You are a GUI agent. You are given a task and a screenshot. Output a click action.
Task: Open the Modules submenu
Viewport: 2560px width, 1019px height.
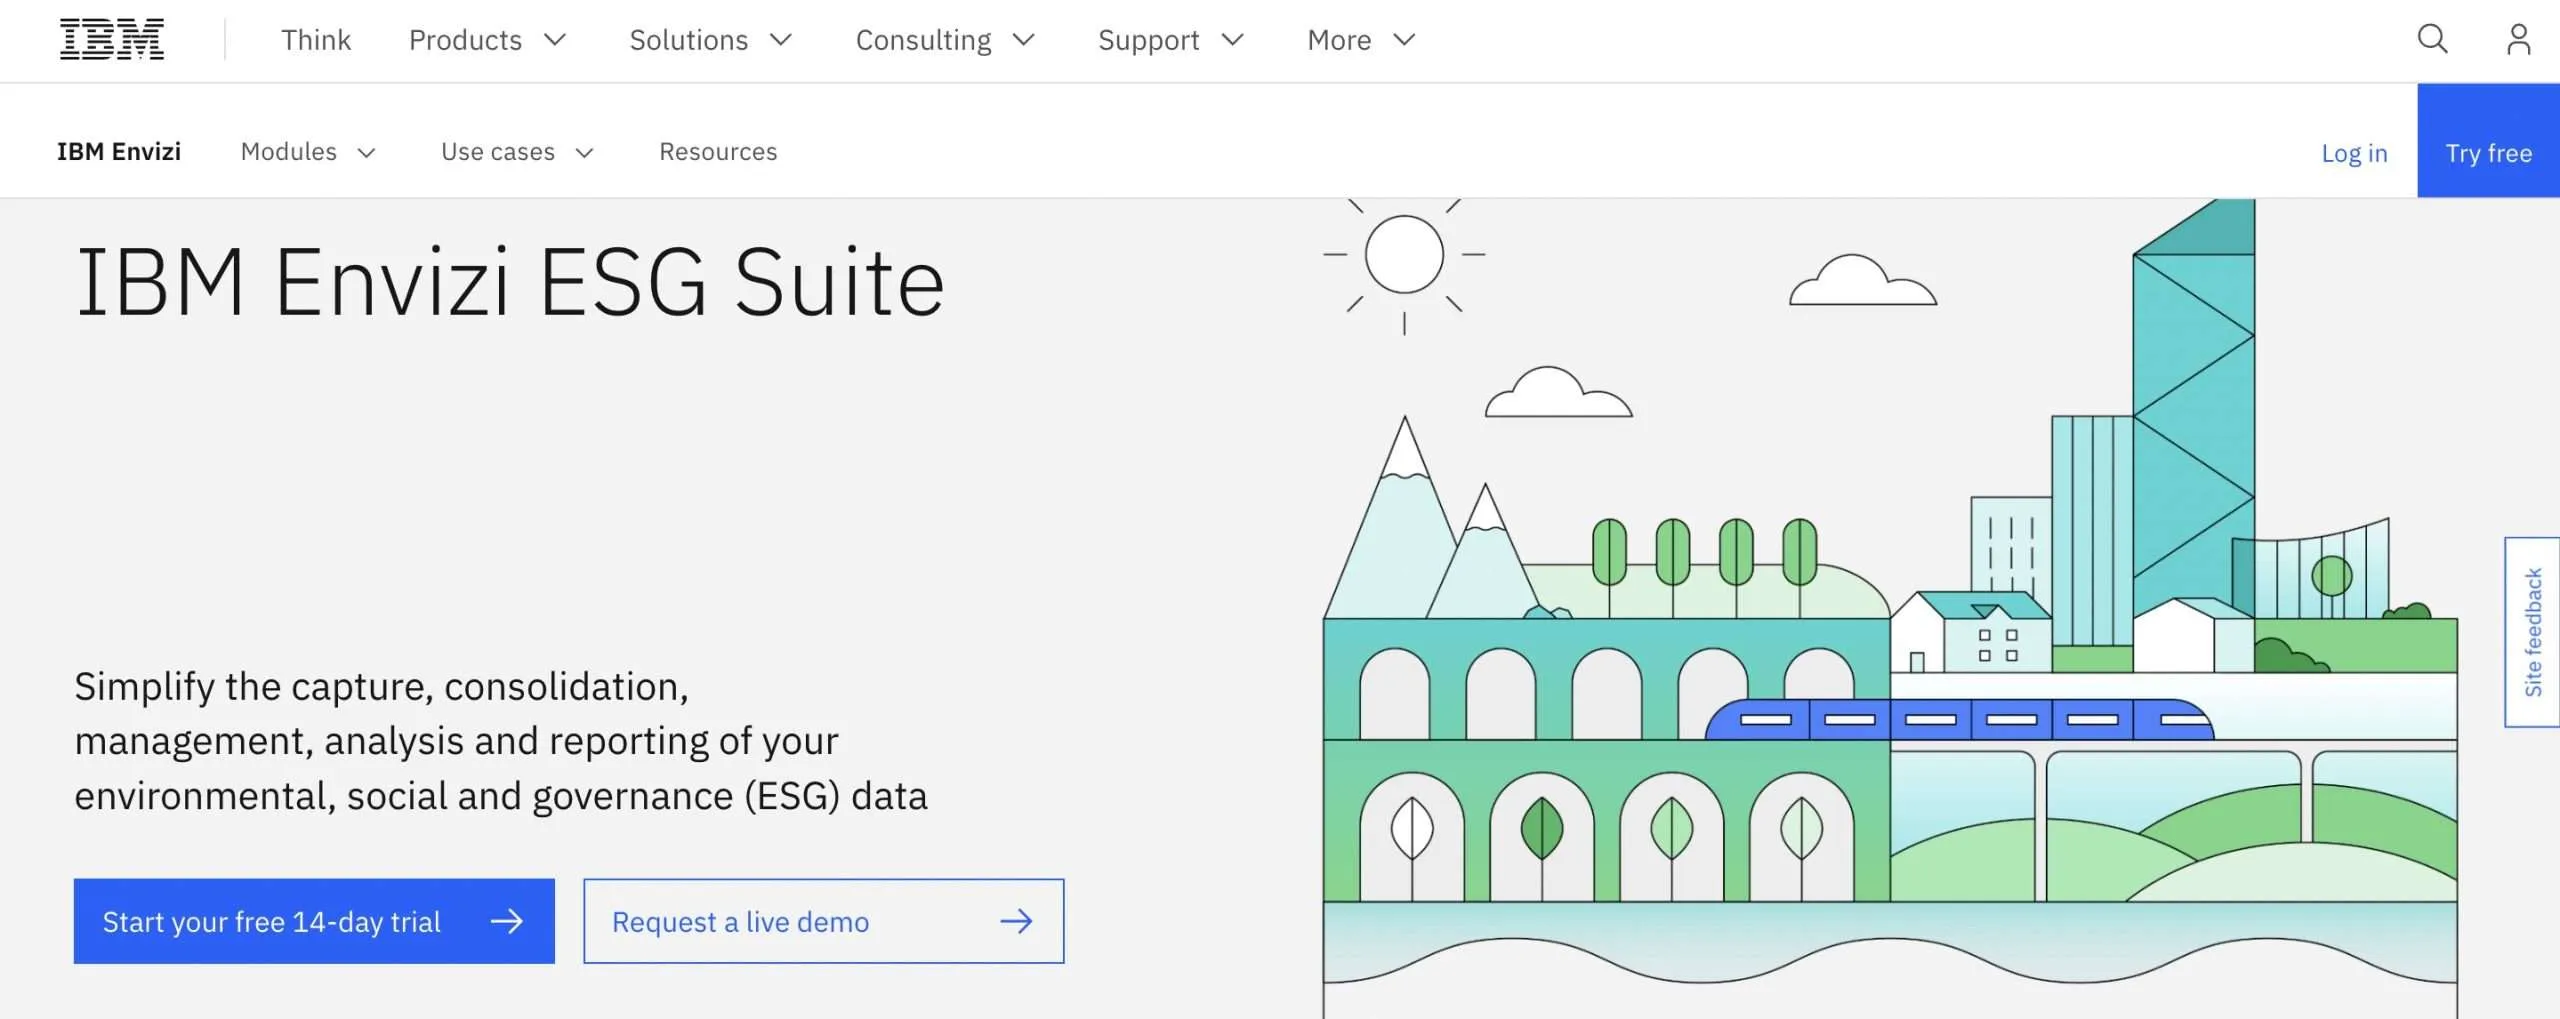click(x=309, y=152)
